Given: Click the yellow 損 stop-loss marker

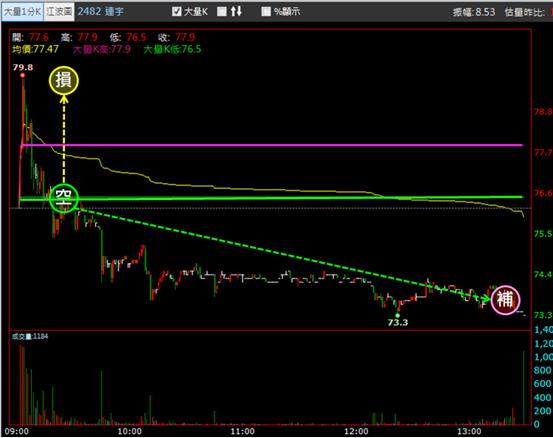Looking at the screenshot, I should tap(64, 81).
